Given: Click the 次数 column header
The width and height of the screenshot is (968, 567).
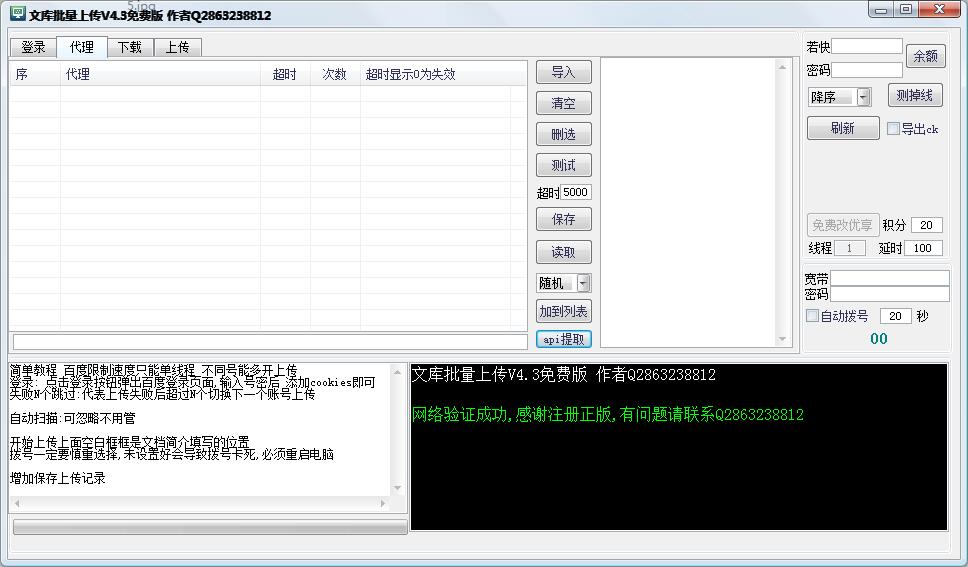Looking at the screenshot, I should pyautogui.click(x=335, y=74).
